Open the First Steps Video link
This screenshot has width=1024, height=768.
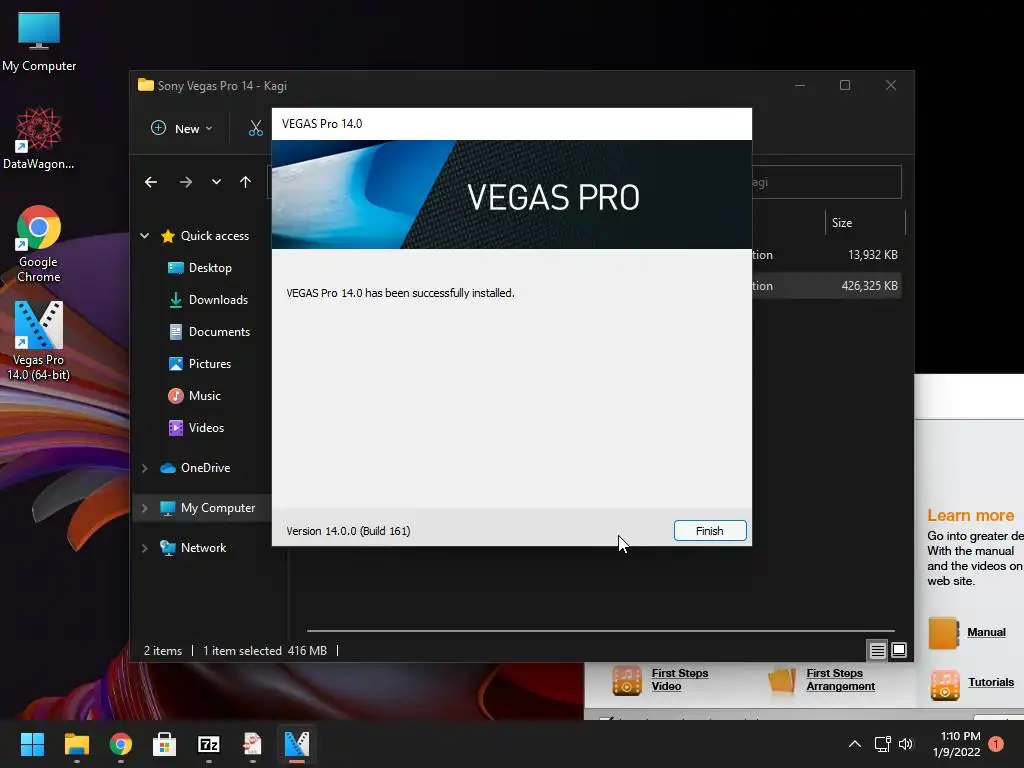(679, 680)
